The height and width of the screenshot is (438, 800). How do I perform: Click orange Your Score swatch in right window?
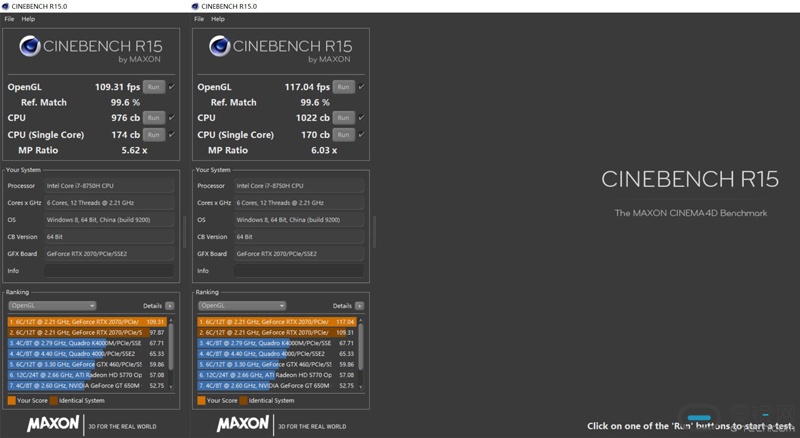[x=202, y=401]
